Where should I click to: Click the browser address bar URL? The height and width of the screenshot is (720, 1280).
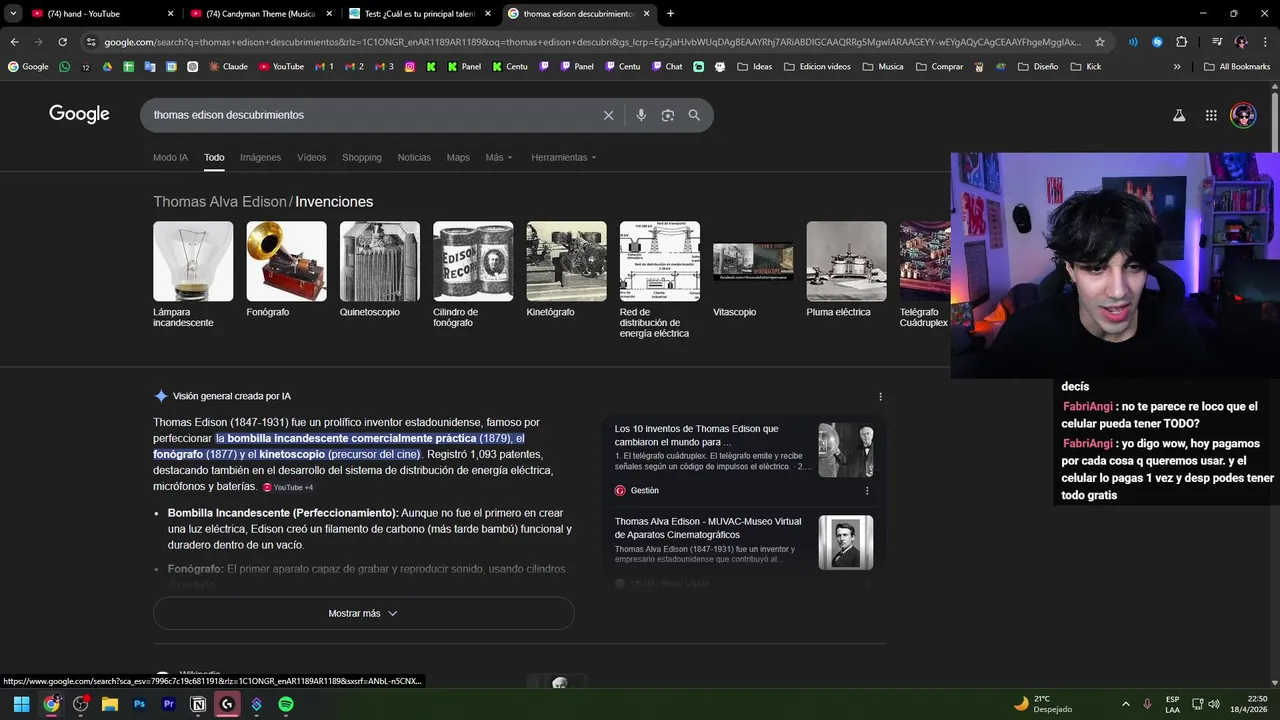[x=592, y=42]
